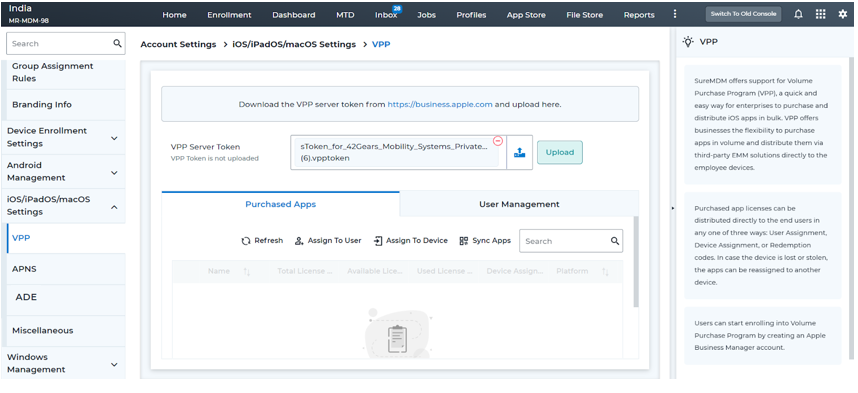
Task: Click the Total License column header
Action: tap(304, 271)
